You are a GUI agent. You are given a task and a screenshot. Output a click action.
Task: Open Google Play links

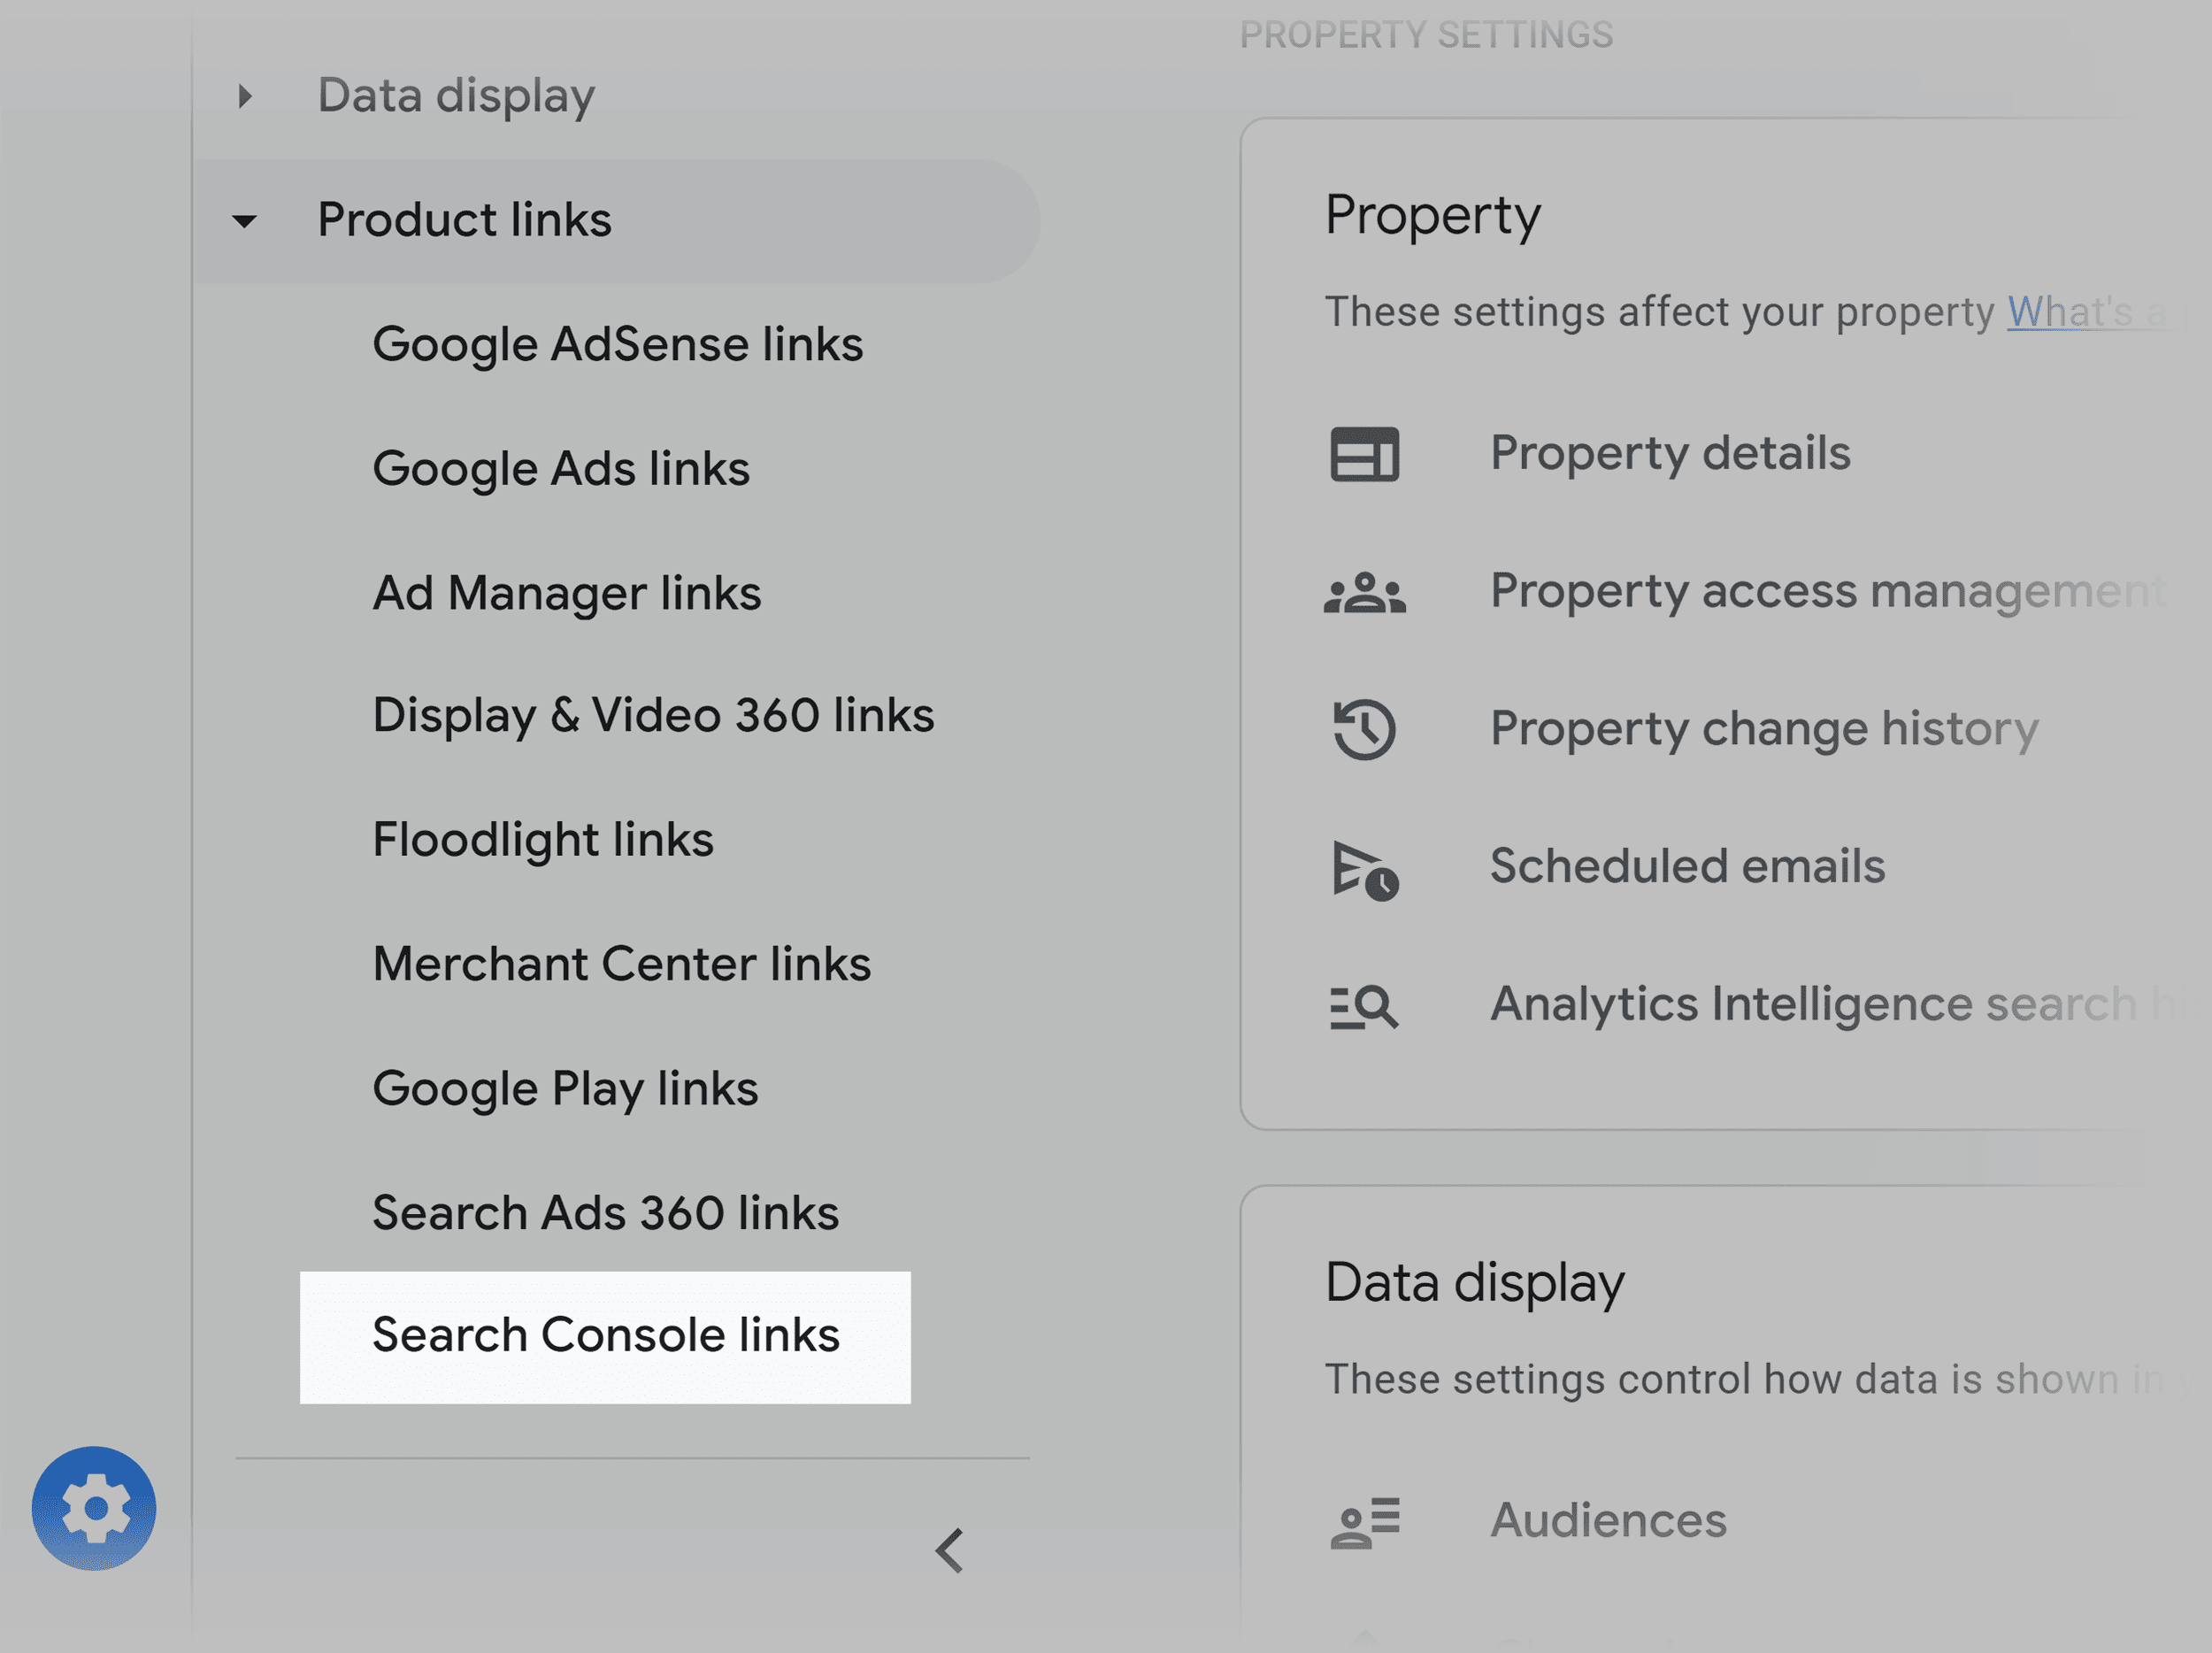565,1089
